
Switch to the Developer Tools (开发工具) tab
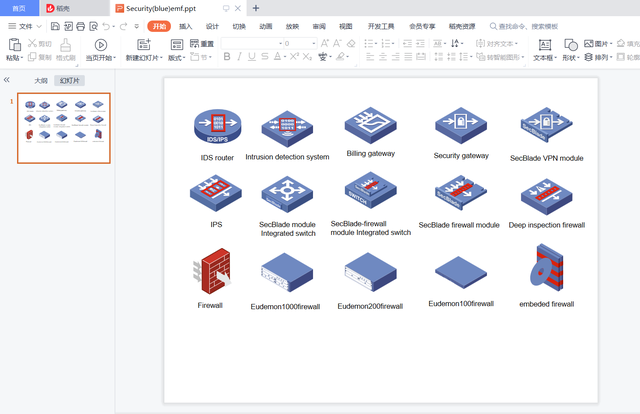381,27
